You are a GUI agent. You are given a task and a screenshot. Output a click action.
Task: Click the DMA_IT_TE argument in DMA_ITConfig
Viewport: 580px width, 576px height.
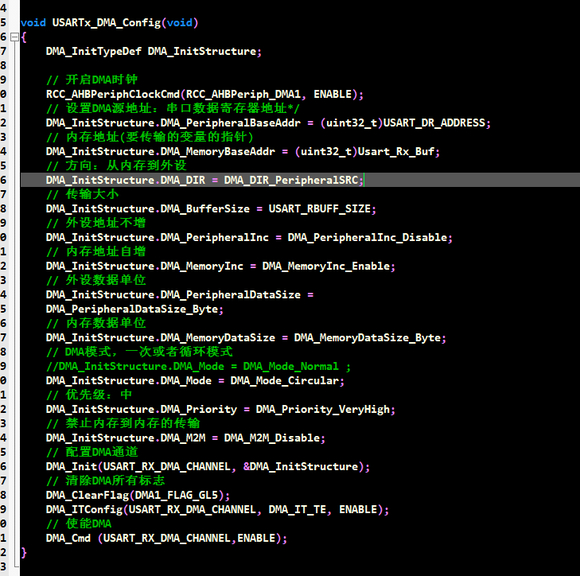tap(297, 509)
